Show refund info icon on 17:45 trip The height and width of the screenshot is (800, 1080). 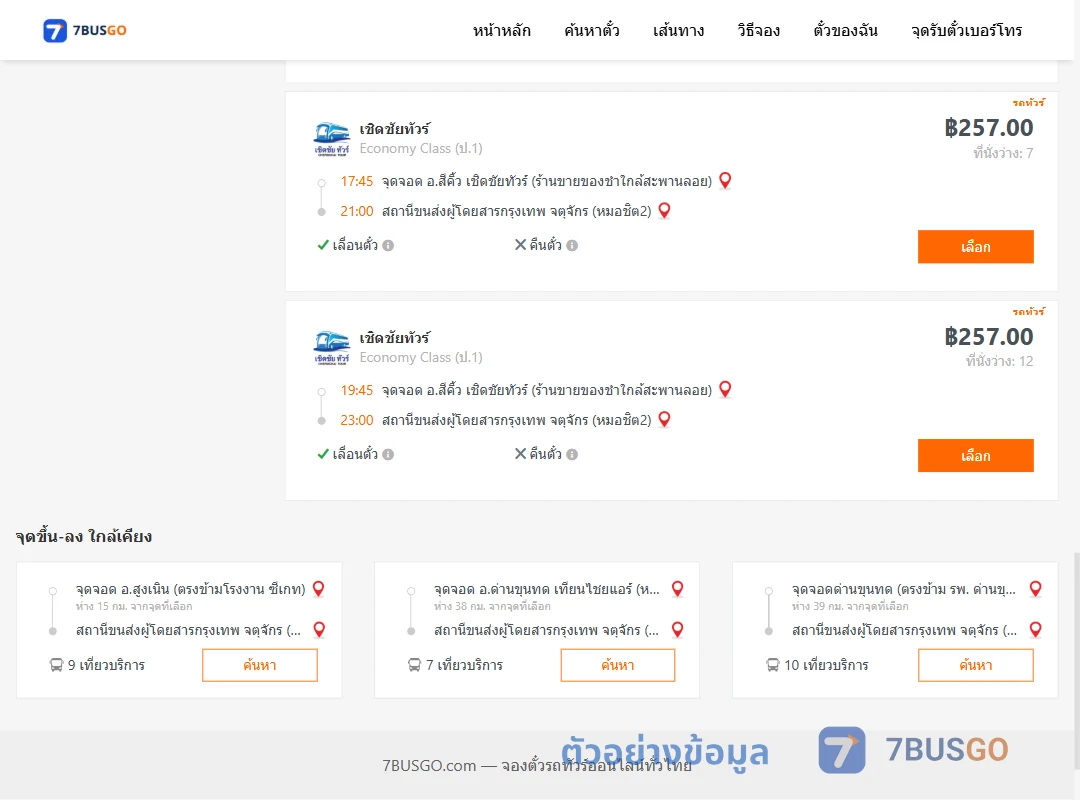[x=572, y=245]
